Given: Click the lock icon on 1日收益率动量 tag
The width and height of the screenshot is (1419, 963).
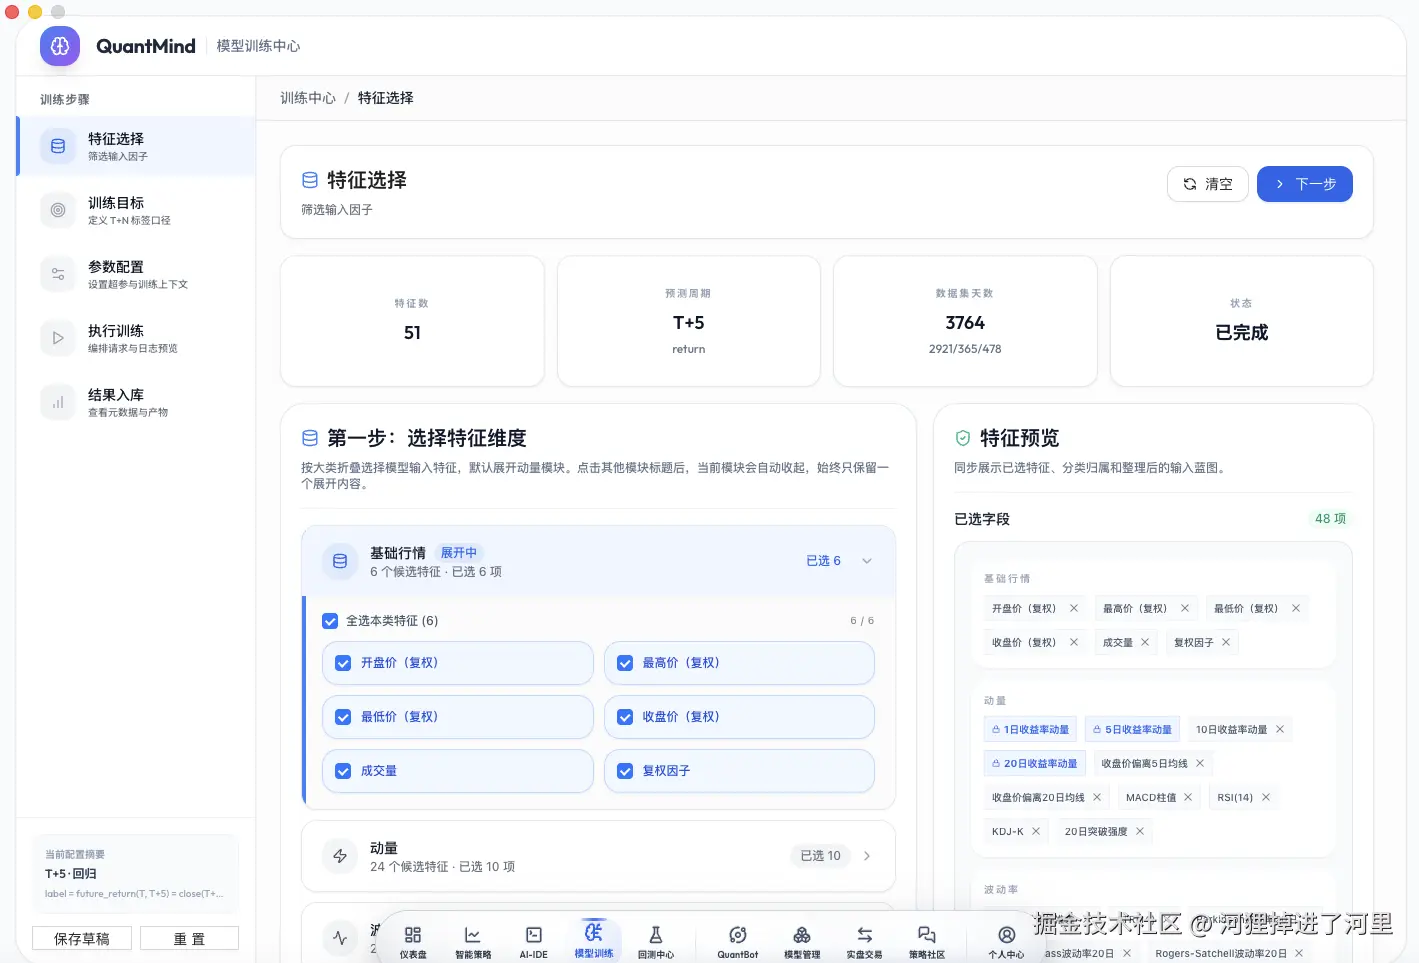Looking at the screenshot, I should click(x=996, y=730).
